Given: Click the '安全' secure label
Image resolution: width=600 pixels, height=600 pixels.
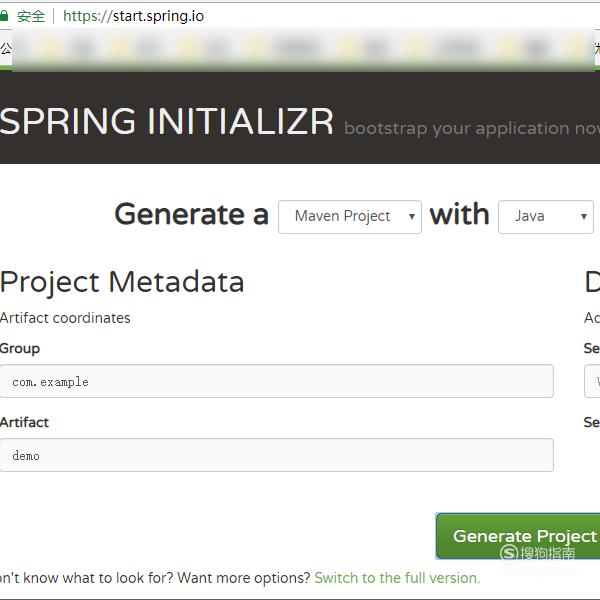Looking at the screenshot, I should click(x=31, y=16).
